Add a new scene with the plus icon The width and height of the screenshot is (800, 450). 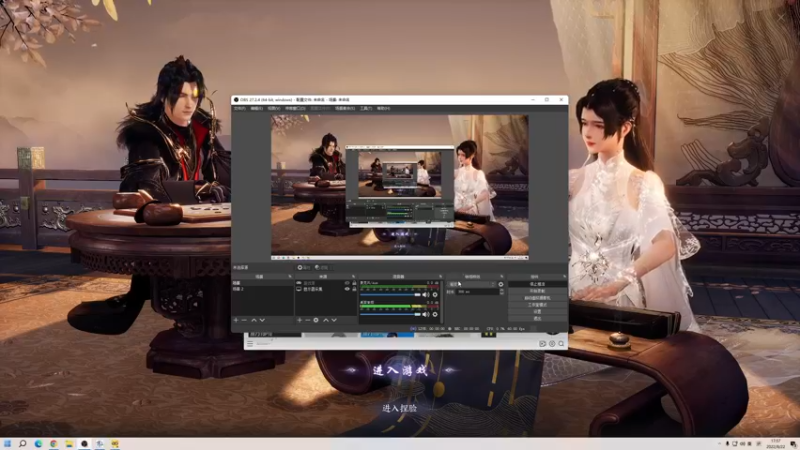236,320
